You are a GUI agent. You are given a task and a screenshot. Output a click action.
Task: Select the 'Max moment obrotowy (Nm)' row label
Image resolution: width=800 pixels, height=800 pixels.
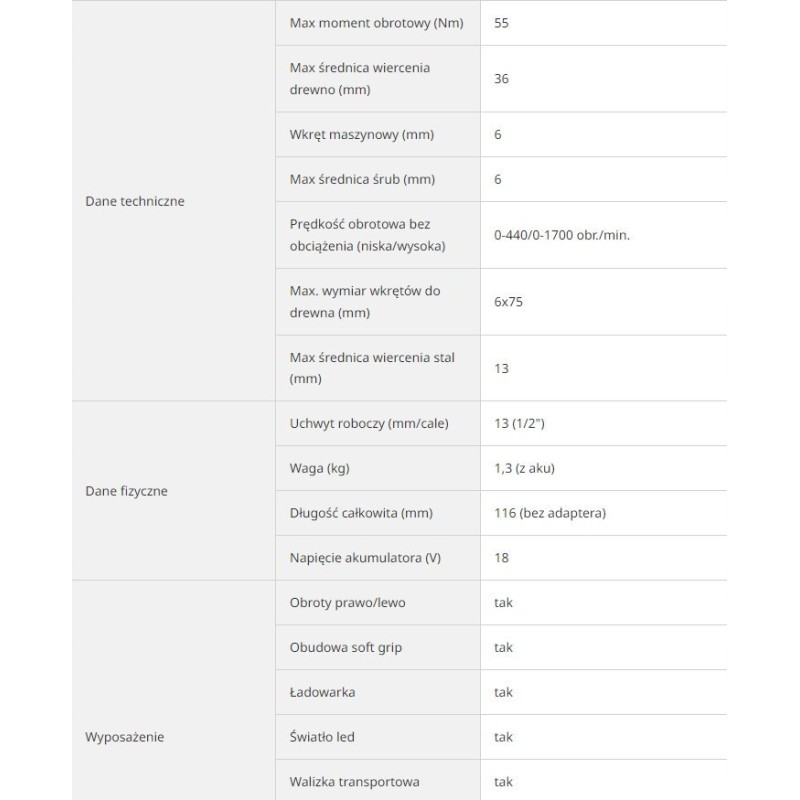click(376, 23)
